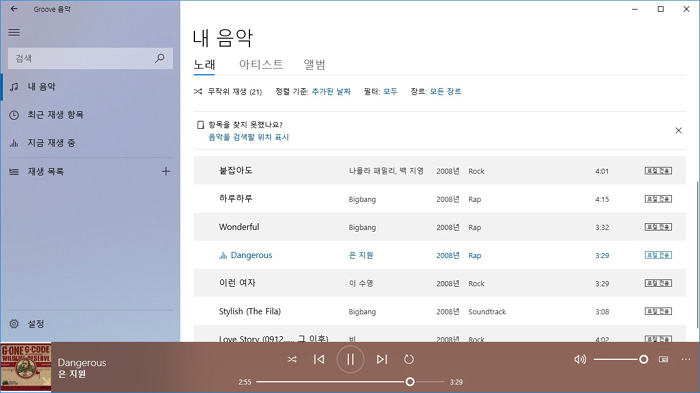Switch to the 노래 tab

(x=204, y=65)
